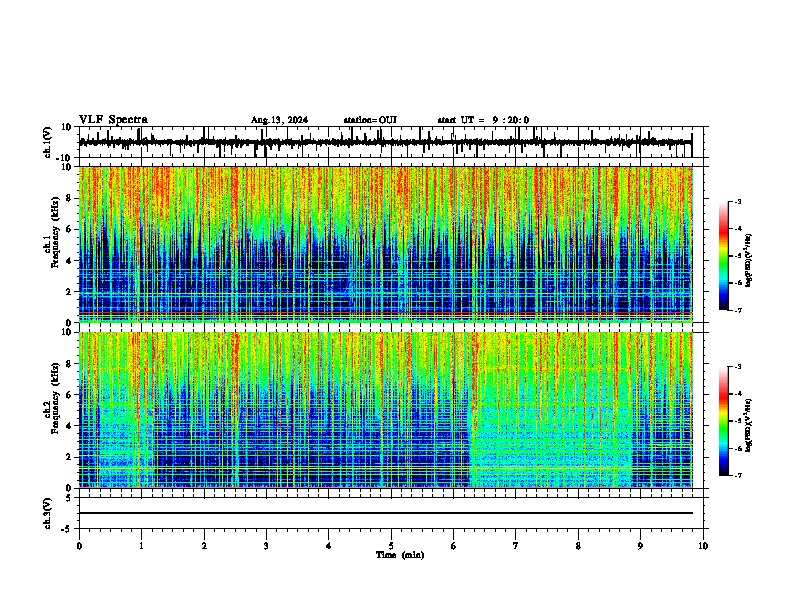792x612 pixels.
Task: Click the "Aug.13, 2024" date label
Action: click(x=279, y=120)
